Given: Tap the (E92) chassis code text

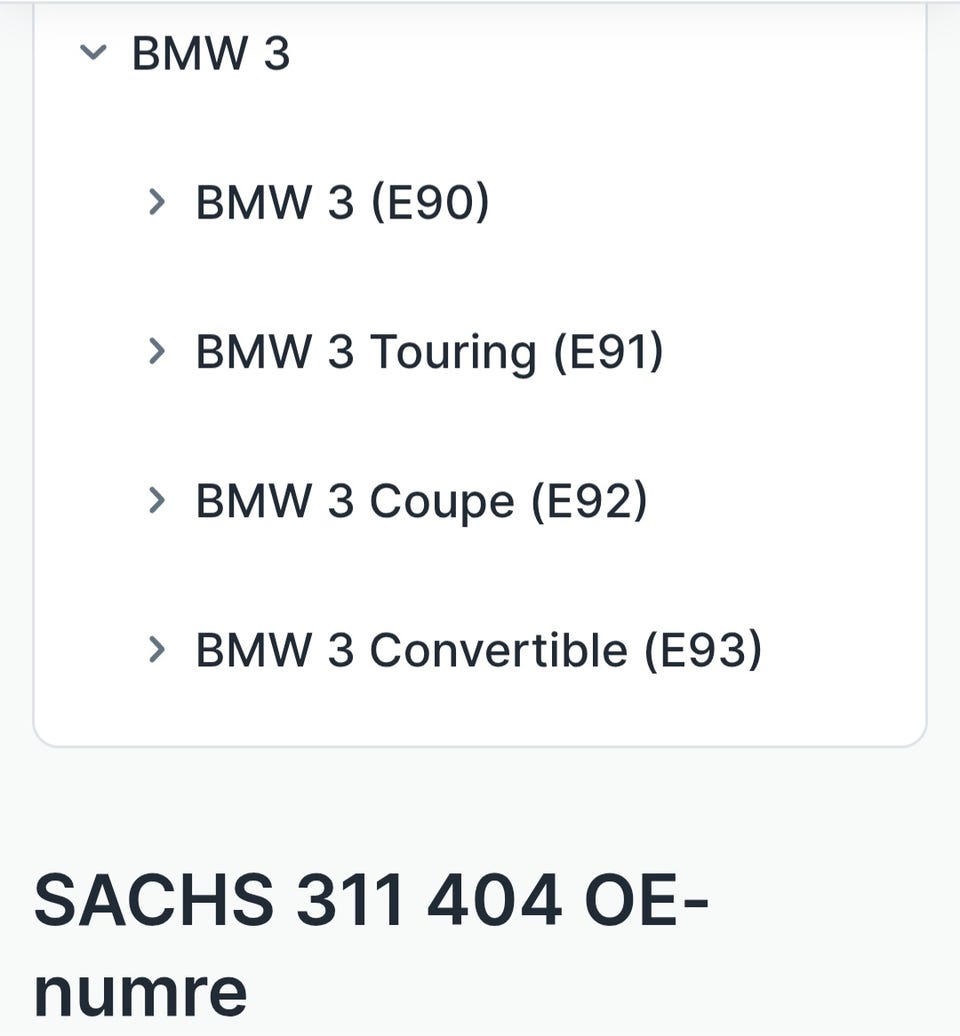Looking at the screenshot, I should pos(589,501).
